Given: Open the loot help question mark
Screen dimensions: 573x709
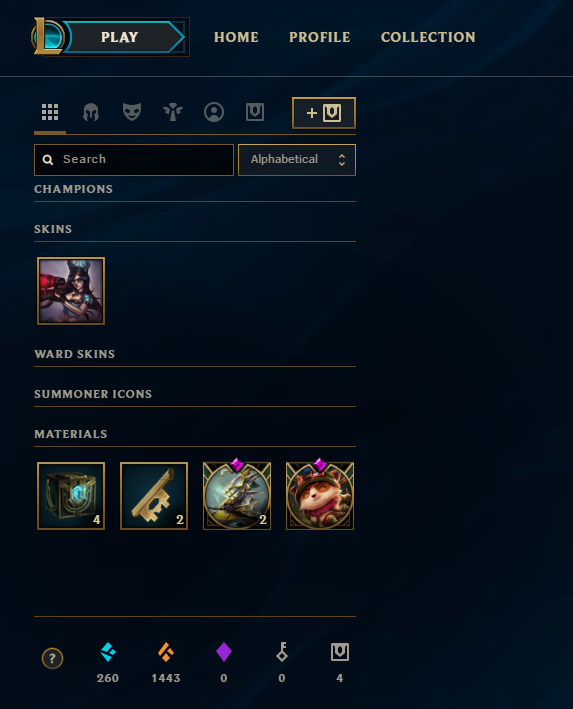Looking at the screenshot, I should (x=52, y=658).
